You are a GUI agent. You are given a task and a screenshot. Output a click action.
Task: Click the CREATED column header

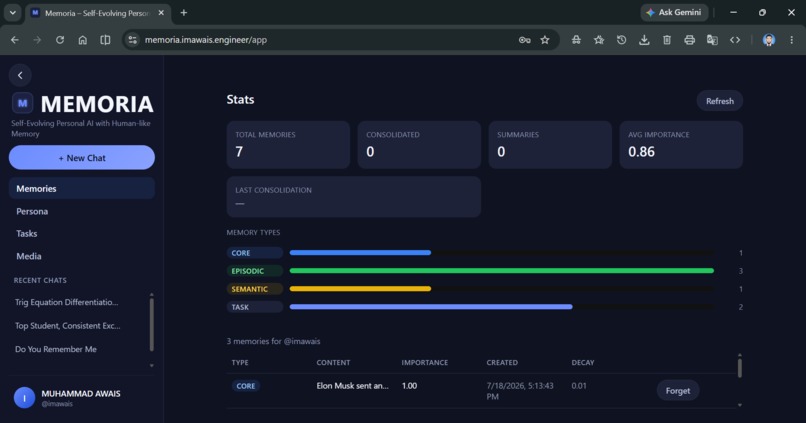(502, 362)
